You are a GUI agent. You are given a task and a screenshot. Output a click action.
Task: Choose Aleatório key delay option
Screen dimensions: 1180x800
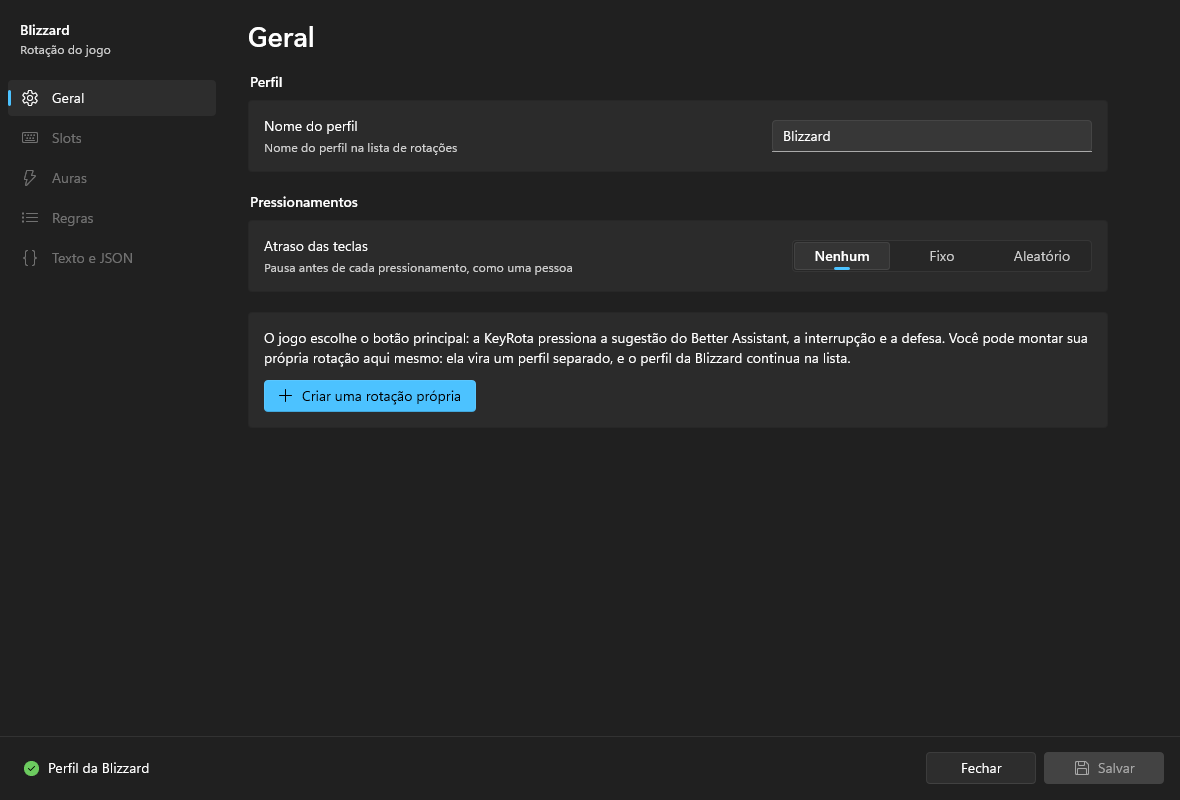1042,256
